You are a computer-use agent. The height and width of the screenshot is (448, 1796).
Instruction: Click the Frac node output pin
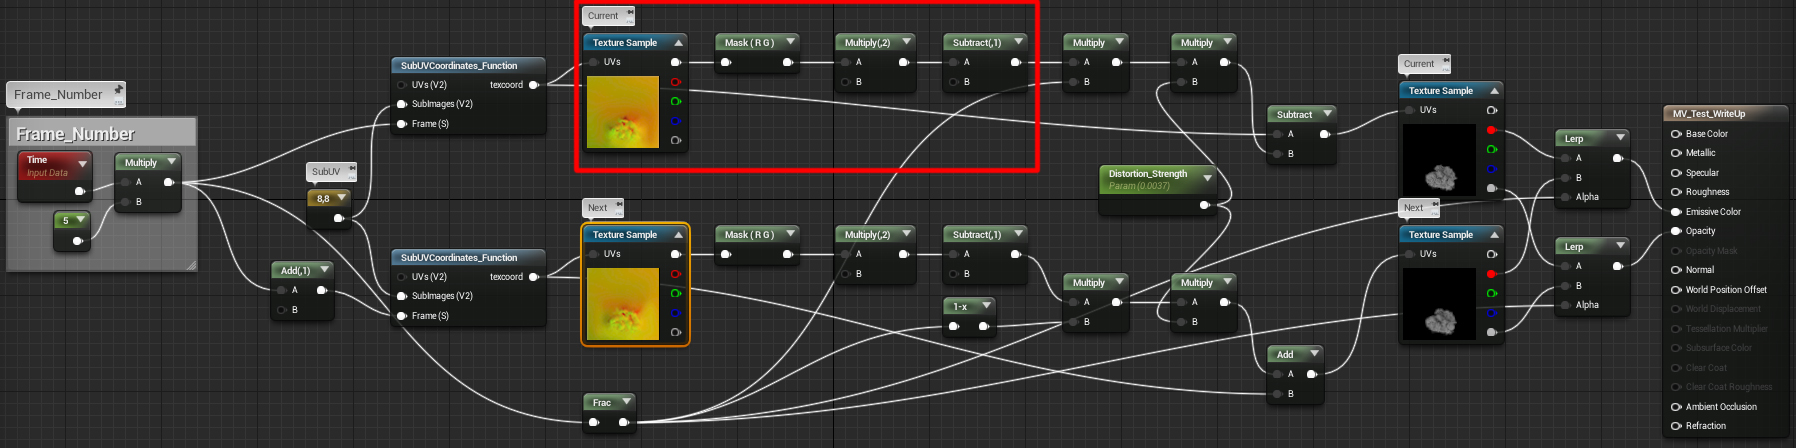click(624, 422)
